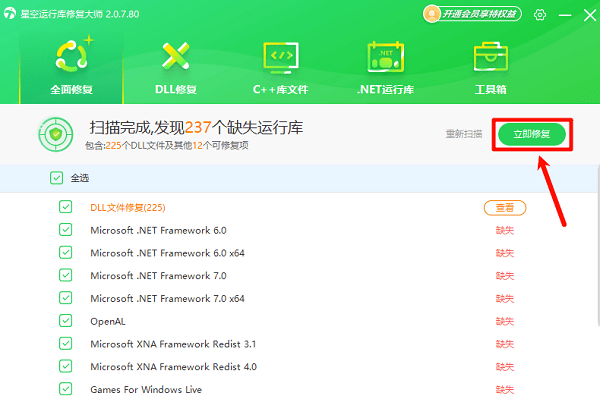Select the .NET运行库 tab

(385, 68)
